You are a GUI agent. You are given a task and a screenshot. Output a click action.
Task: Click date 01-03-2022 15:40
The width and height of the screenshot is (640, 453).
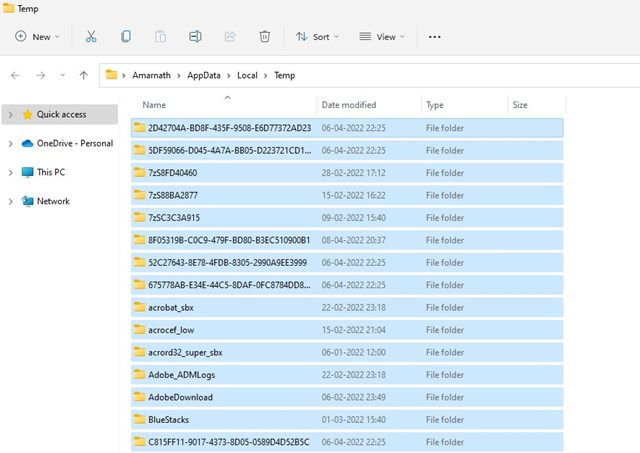click(353, 420)
